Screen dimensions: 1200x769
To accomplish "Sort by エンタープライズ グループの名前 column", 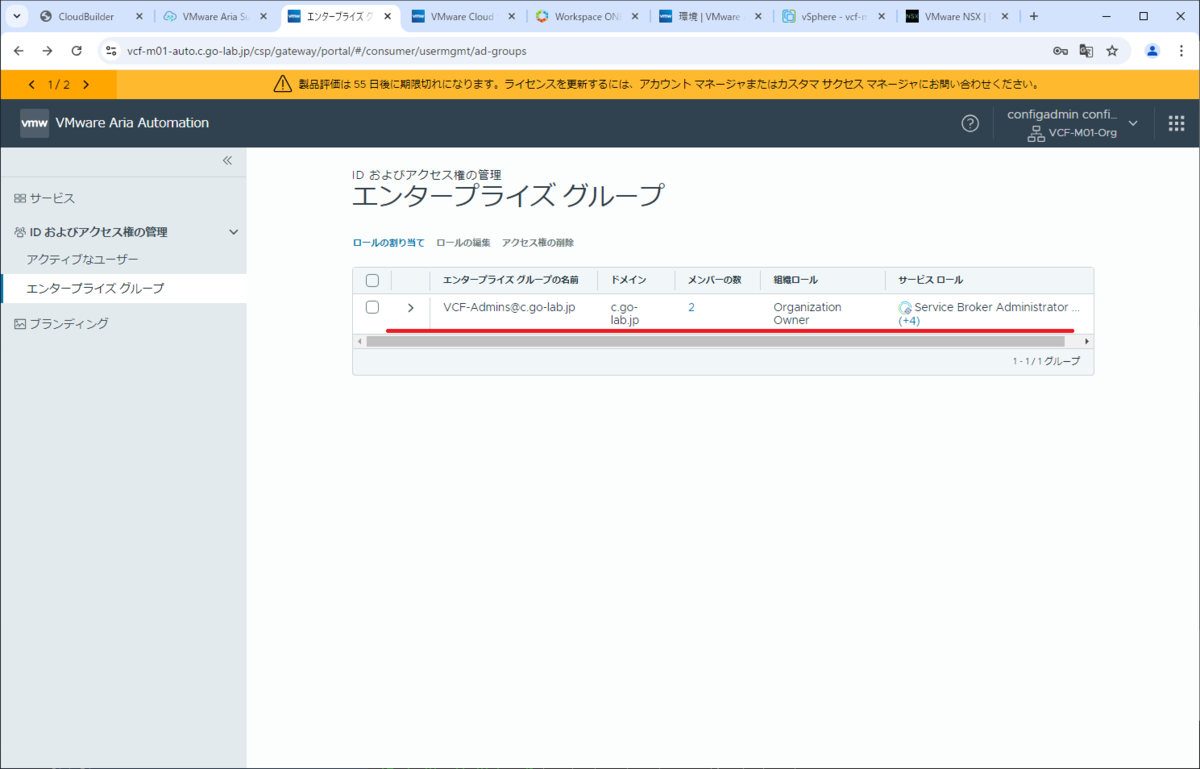I will (511, 280).
